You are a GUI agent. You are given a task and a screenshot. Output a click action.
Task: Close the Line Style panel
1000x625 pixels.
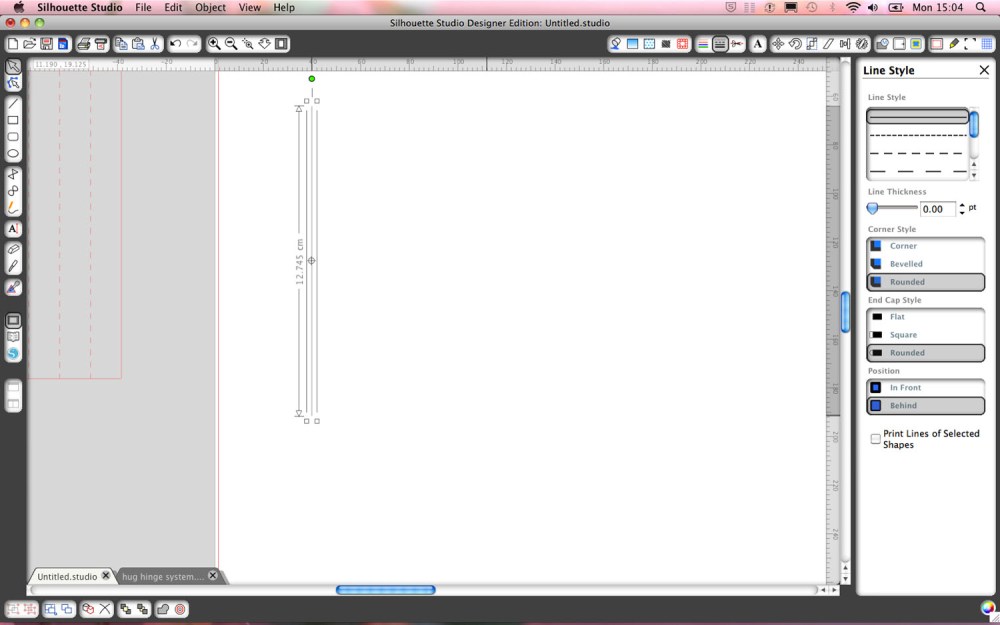click(x=985, y=70)
